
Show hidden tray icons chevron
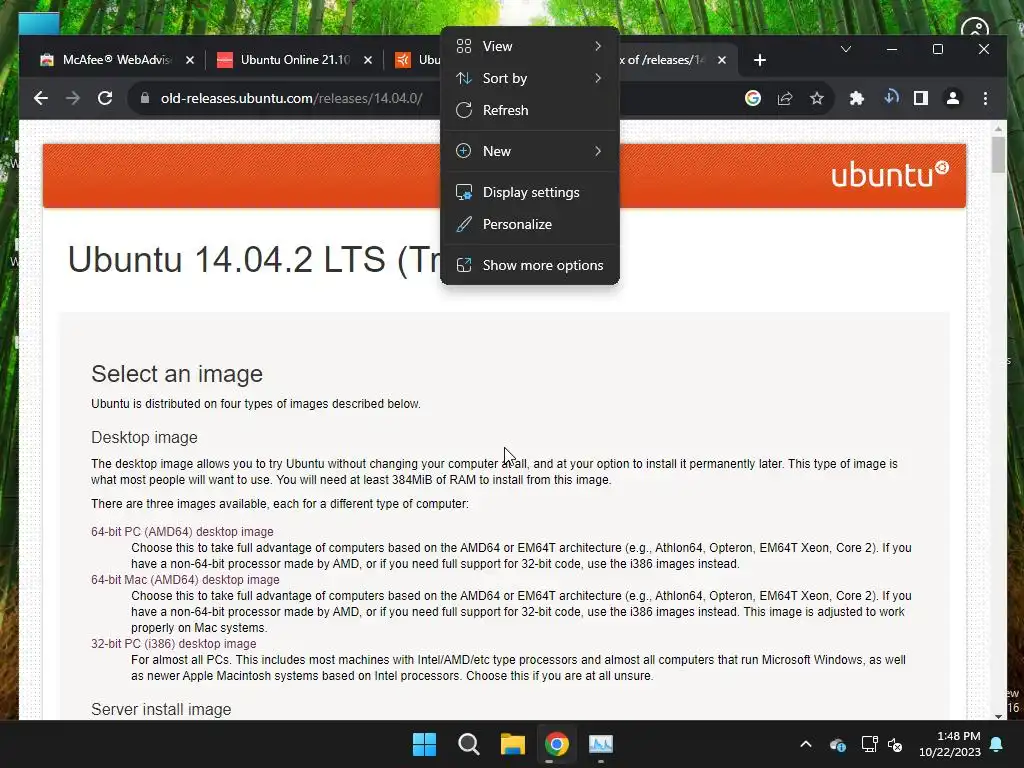click(806, 744)
